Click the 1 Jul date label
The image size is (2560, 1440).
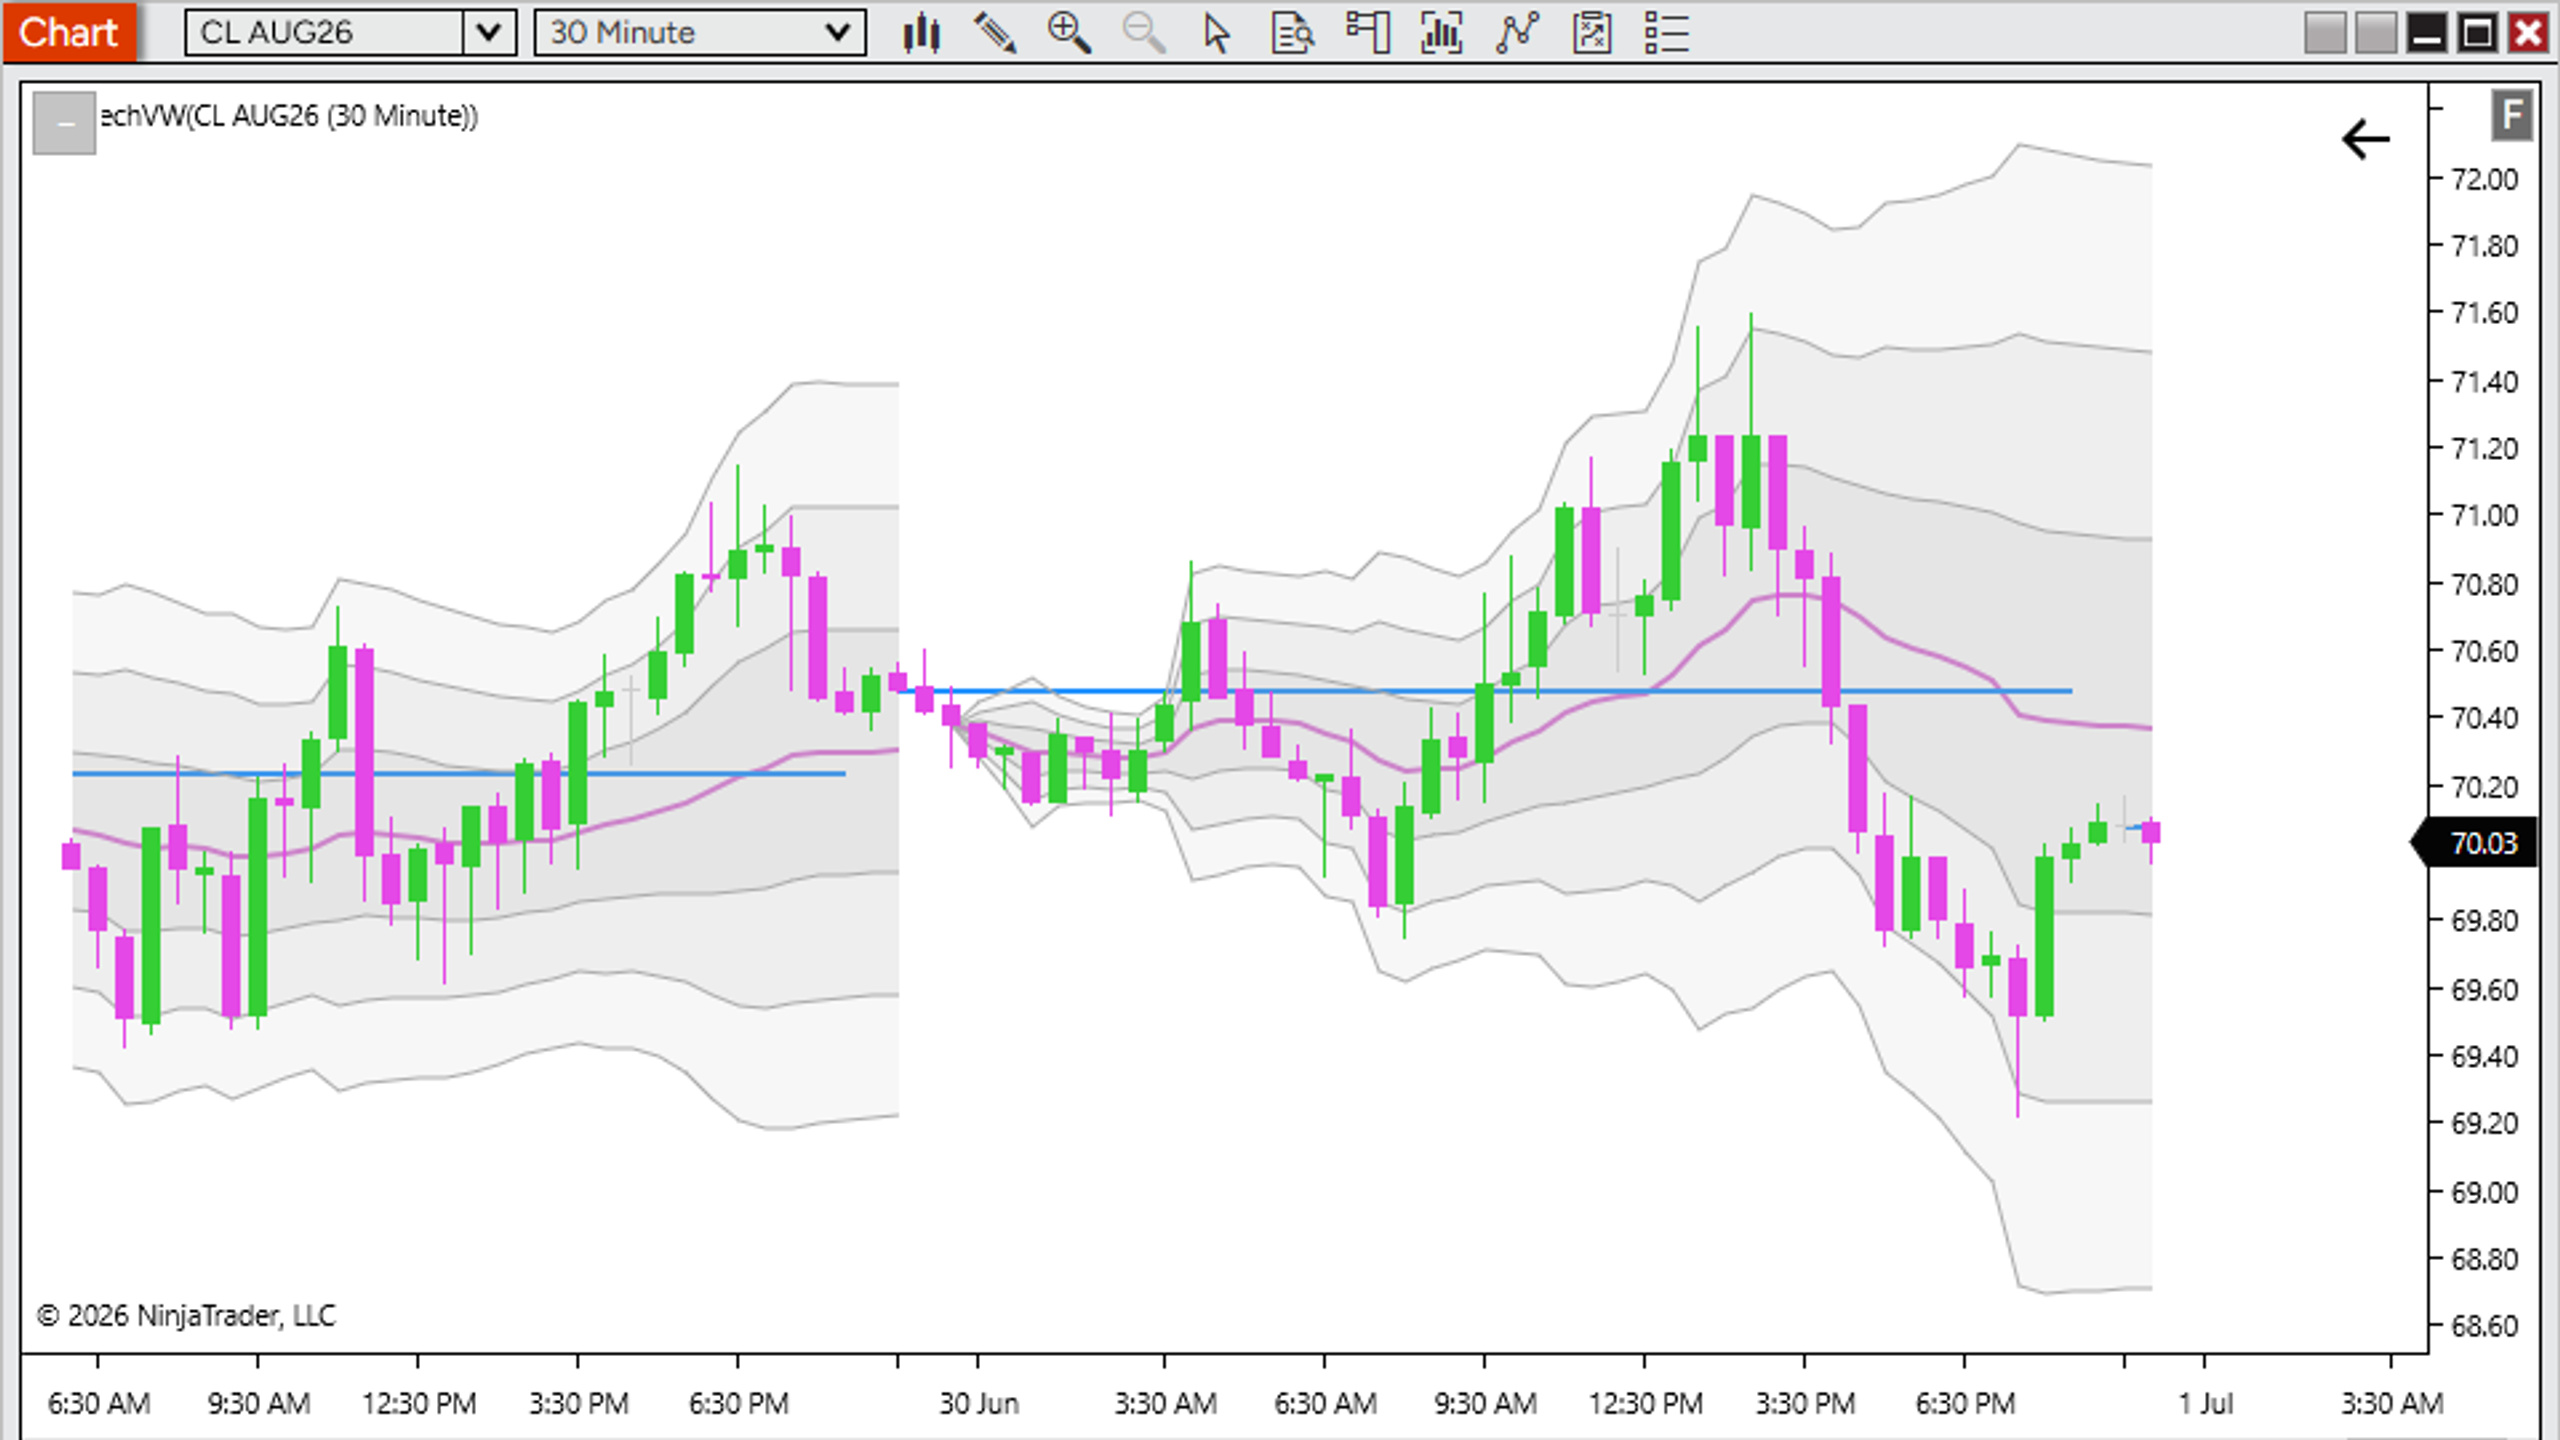tap(2205, 1403)
